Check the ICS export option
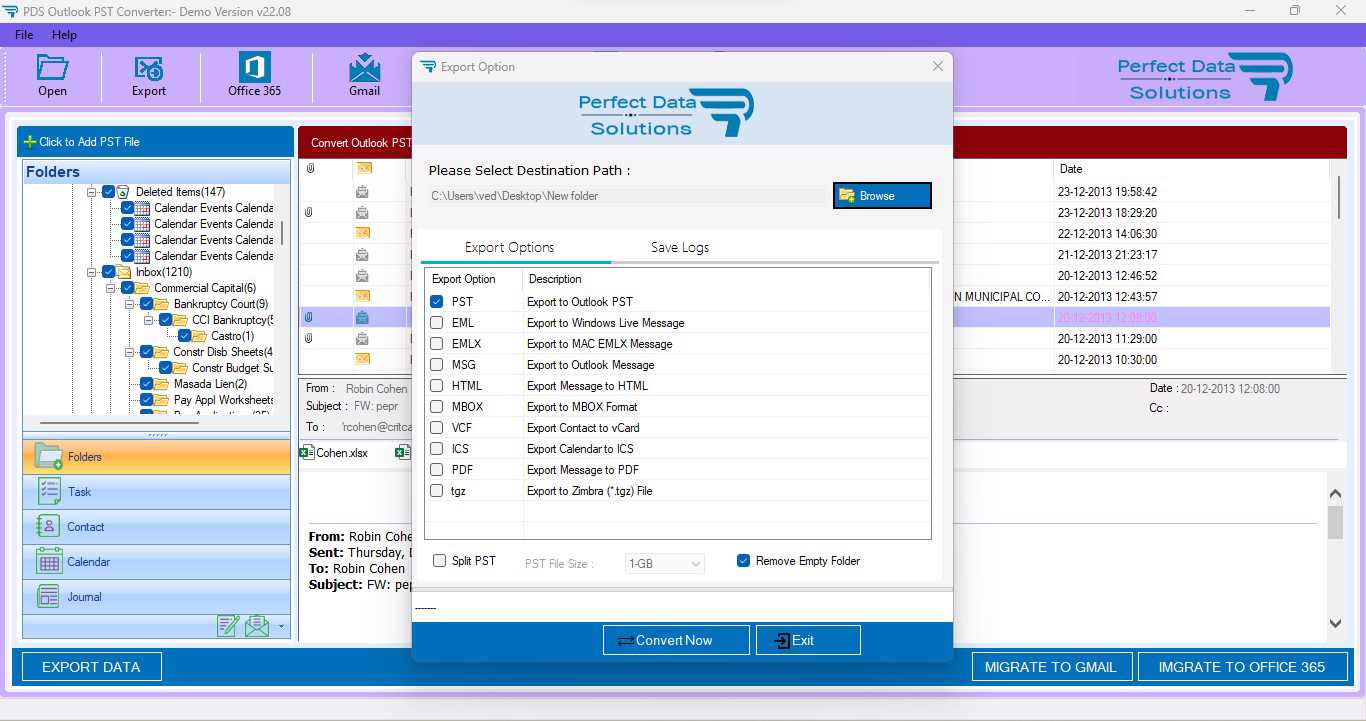Viewport: 1366px width, 721px height. pyautogui.click(x=437, y=448)
